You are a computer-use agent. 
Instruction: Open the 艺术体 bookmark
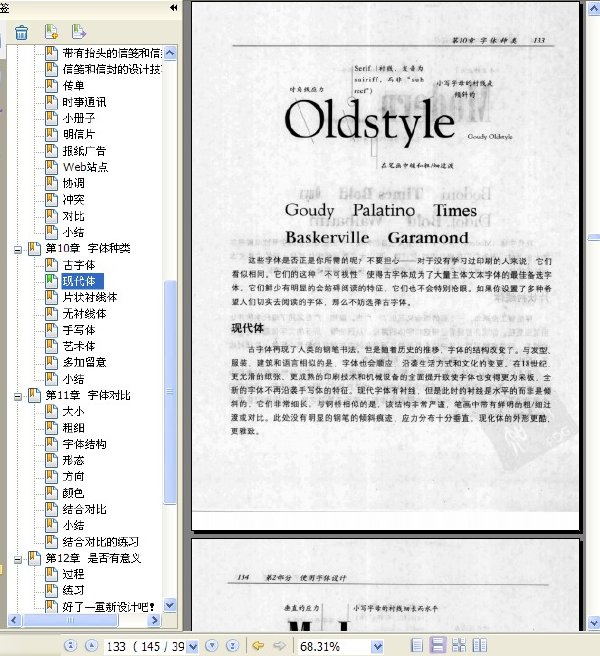pyautogui.click(x=79, y=346)
